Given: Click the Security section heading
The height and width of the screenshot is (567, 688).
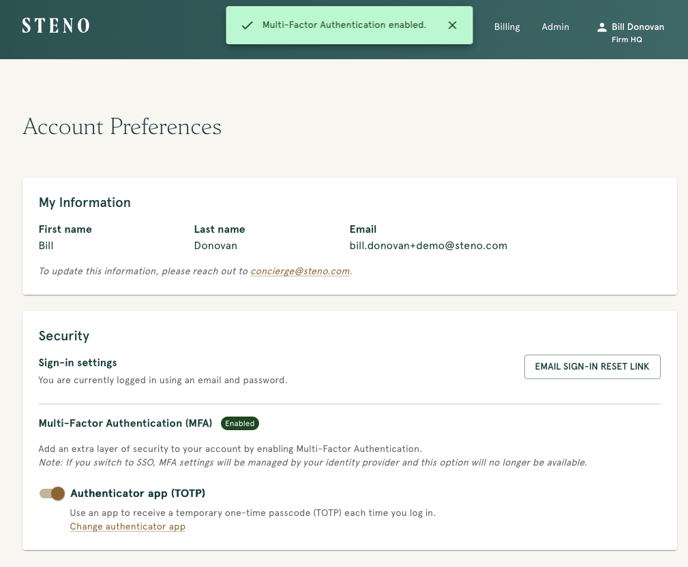Looking at the screenshot, I should [64, 336].
